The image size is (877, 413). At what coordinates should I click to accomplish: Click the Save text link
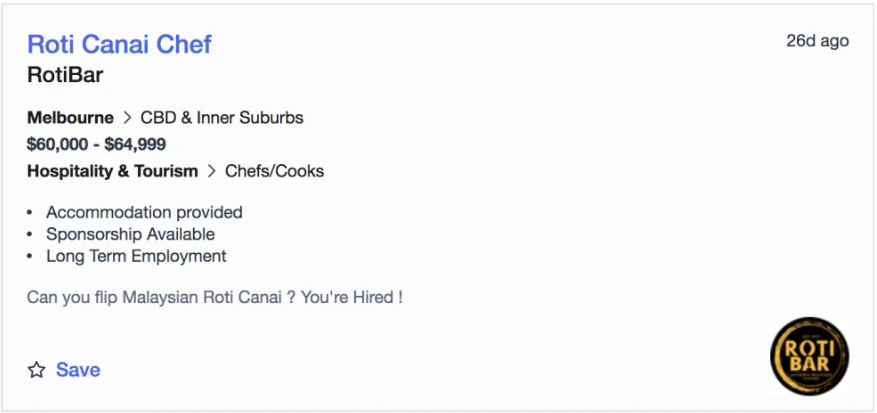point(78,370)
